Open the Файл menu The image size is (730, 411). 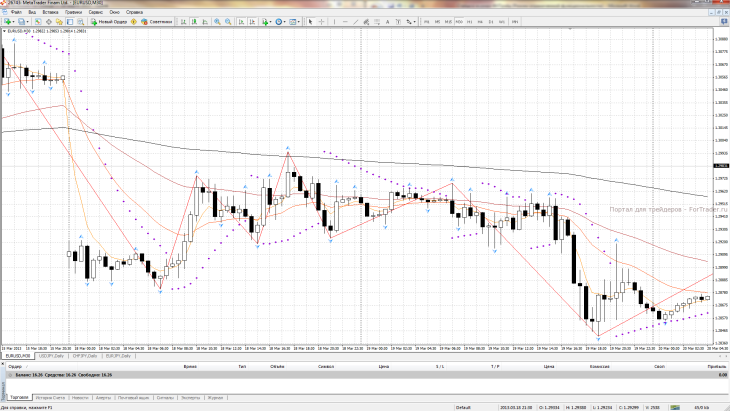click(16, 12)
